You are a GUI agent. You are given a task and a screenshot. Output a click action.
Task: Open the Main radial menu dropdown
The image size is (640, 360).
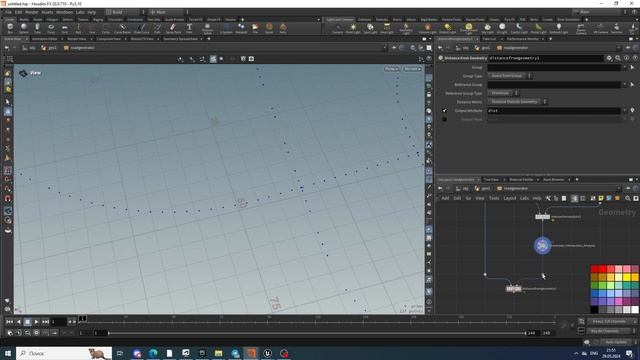tap(167, 12)
